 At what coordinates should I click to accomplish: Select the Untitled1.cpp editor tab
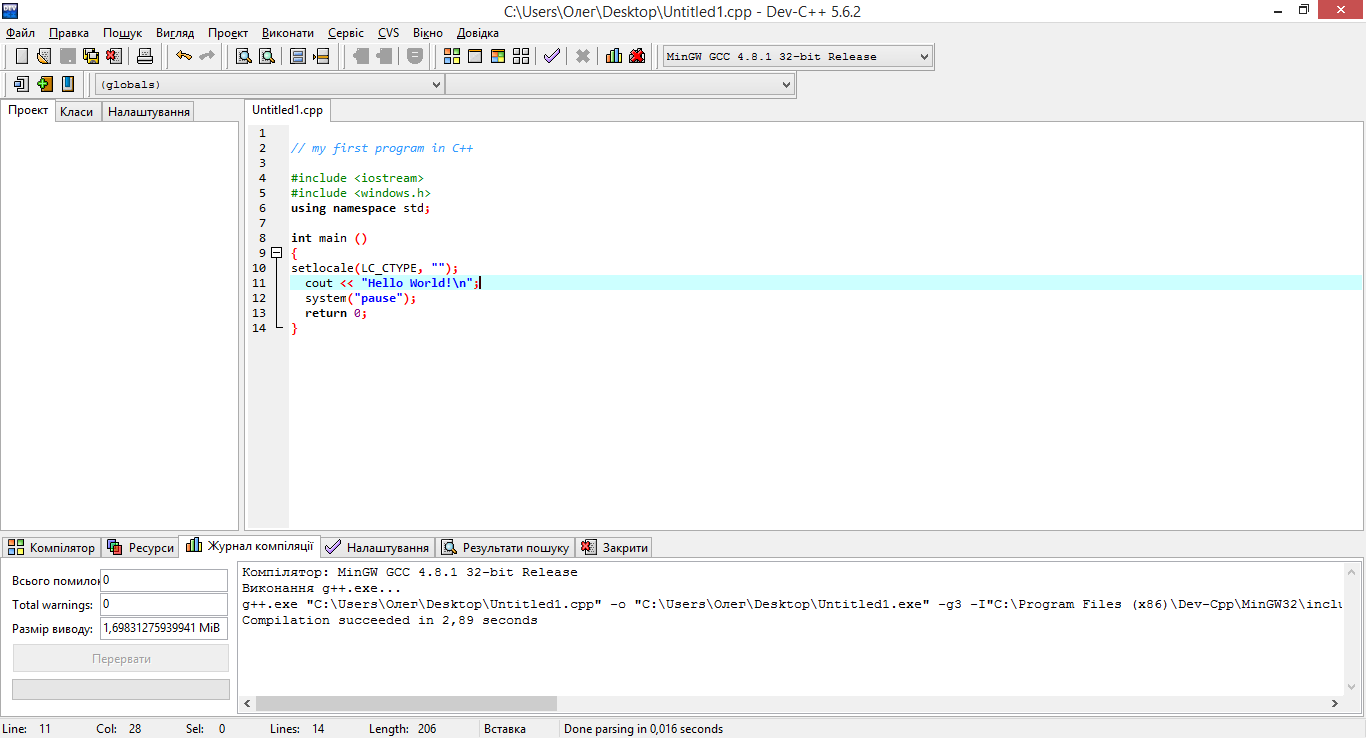pos(287,110)
